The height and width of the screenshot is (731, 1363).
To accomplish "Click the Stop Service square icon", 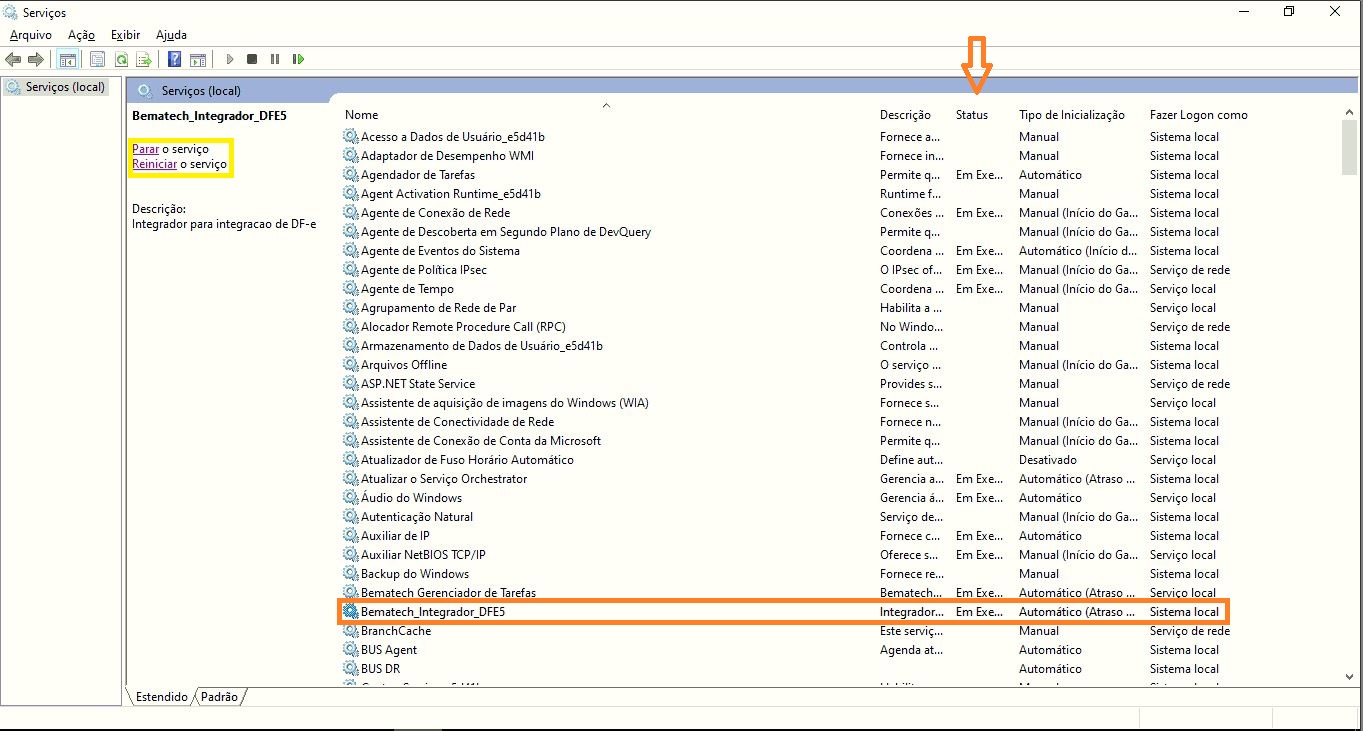I will tap(252, 60).
